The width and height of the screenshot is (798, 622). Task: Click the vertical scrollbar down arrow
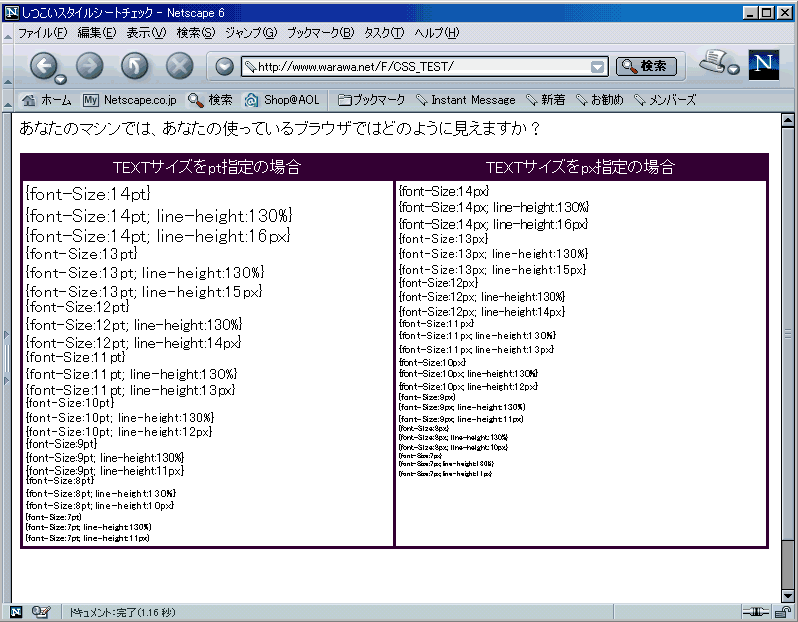[x=787, y=596]
